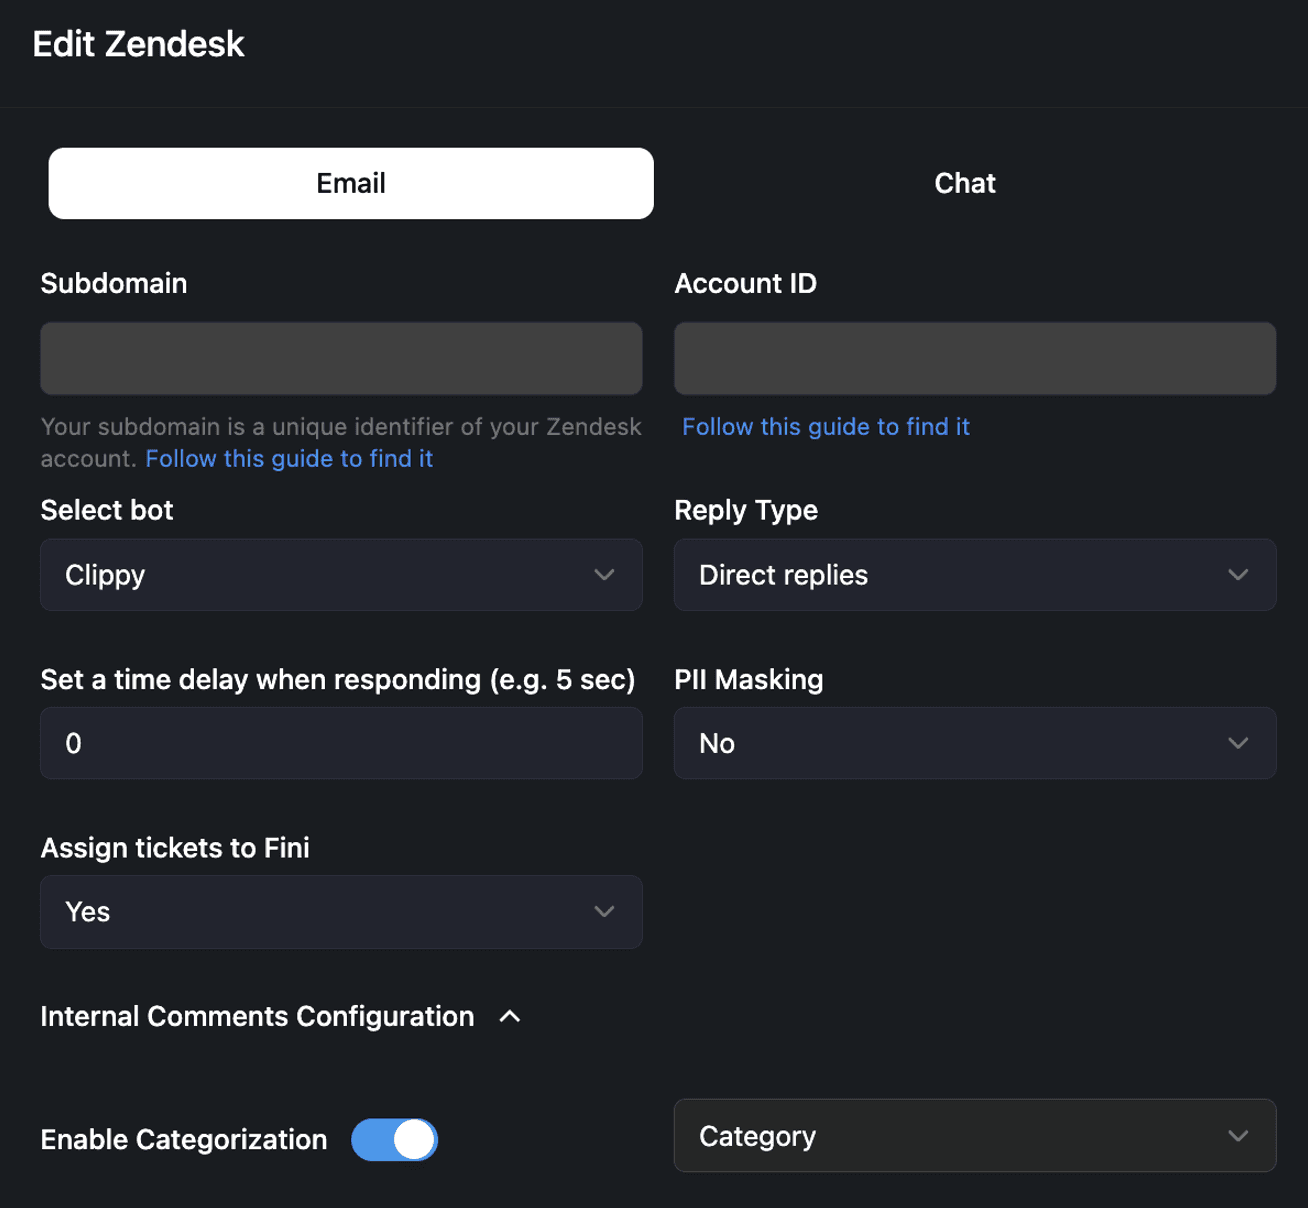Click the Account ID input field

coord(975,358)
